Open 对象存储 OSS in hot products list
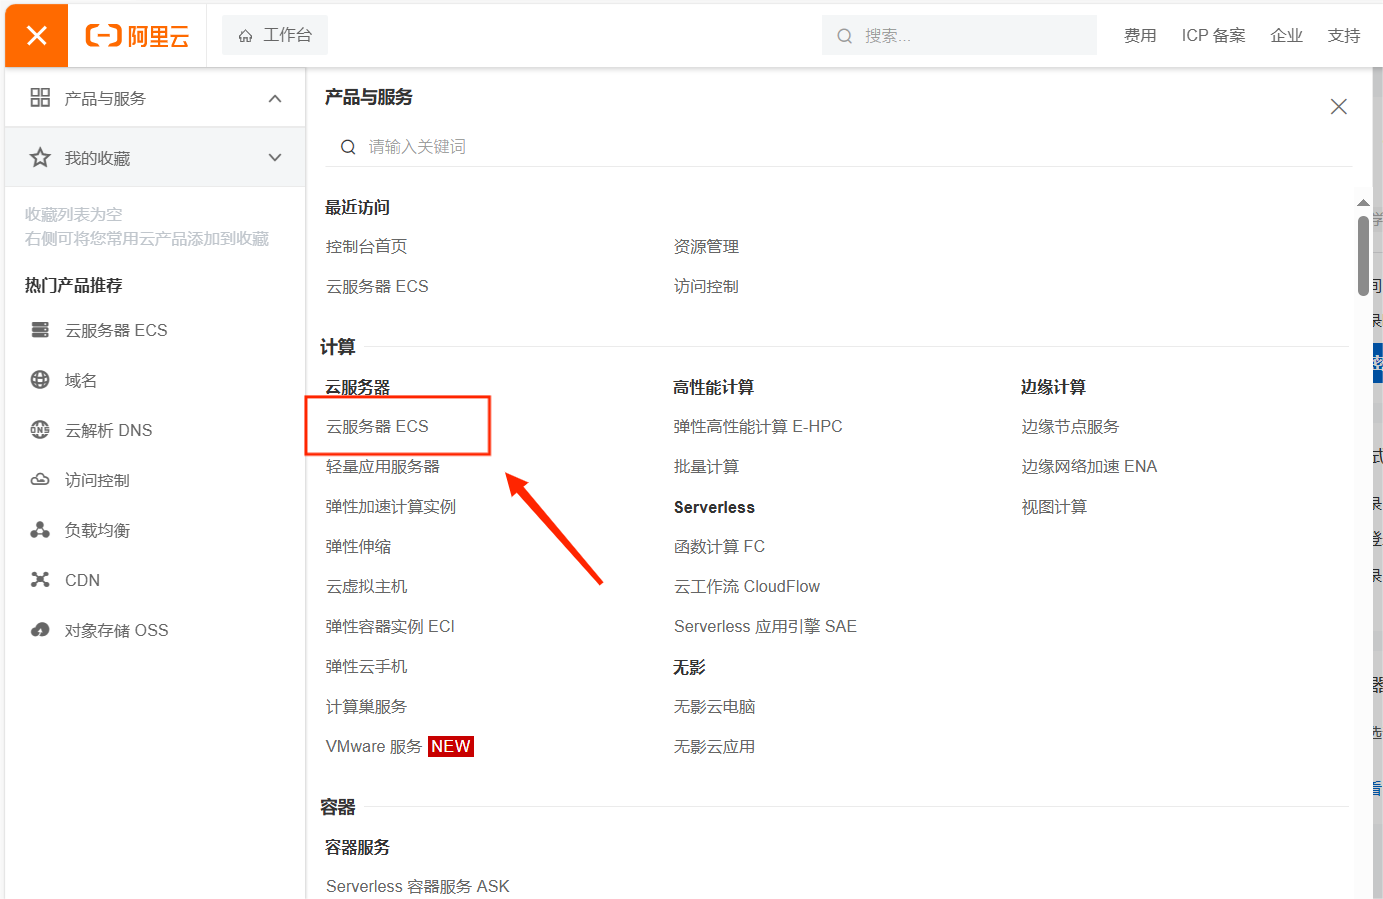The image size is (1383, 899). [116, 630]
